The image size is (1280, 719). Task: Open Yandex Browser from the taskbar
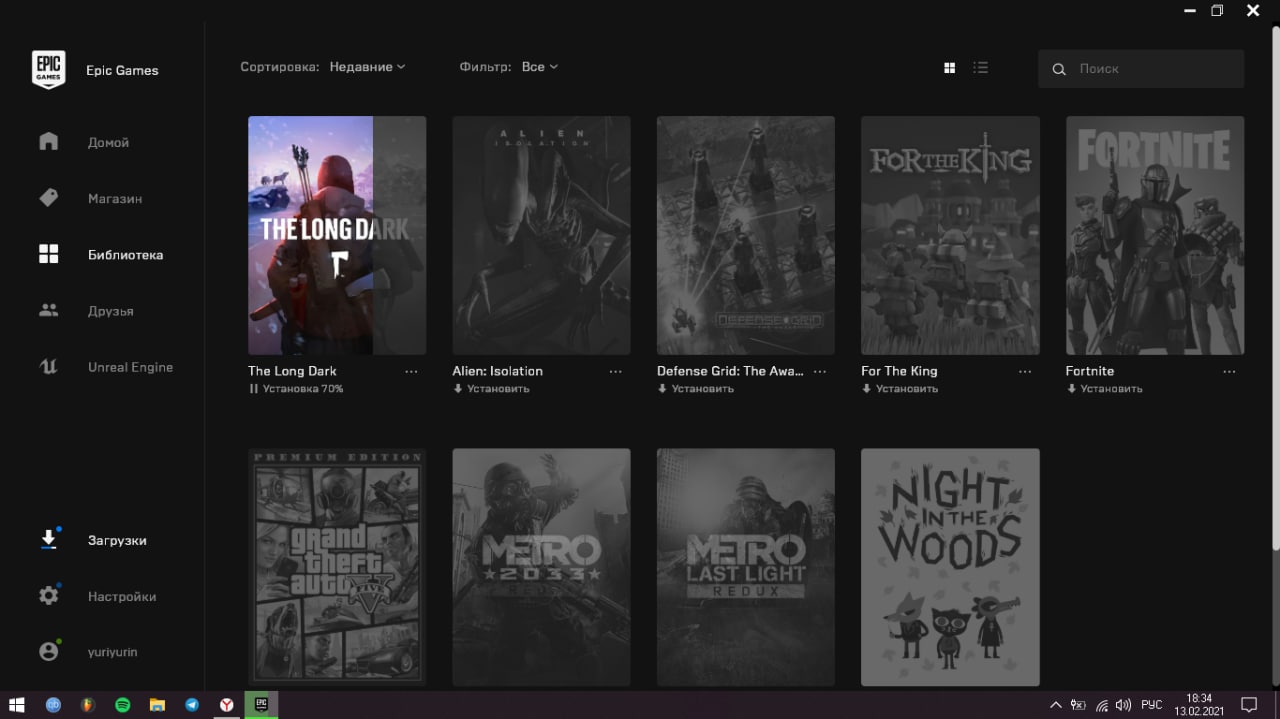(227, 705)
